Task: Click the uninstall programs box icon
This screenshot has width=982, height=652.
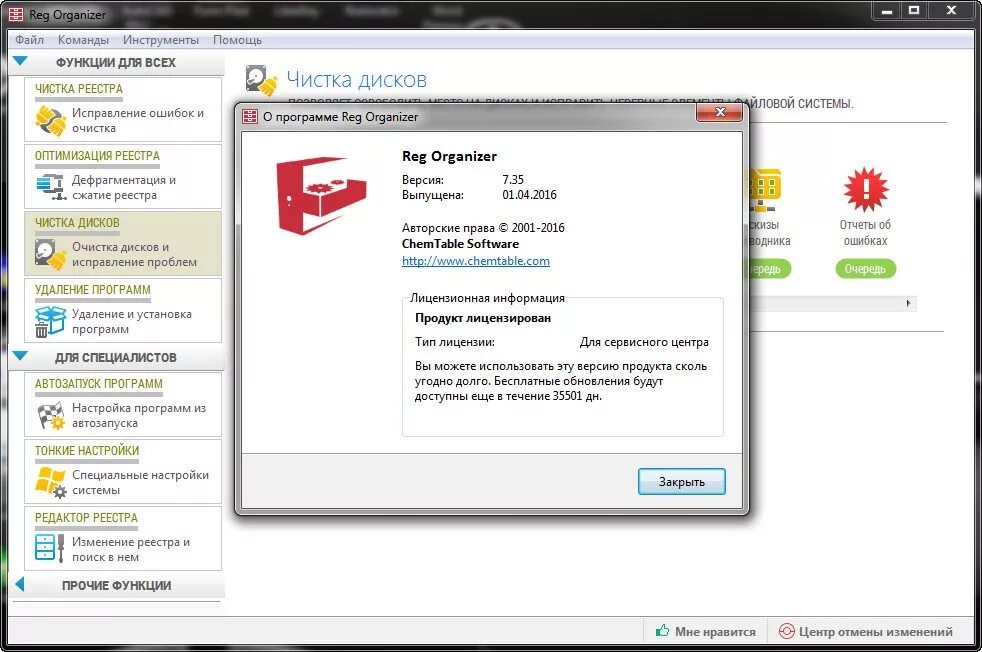Action: pyautogui.click(x=50, y=321)
